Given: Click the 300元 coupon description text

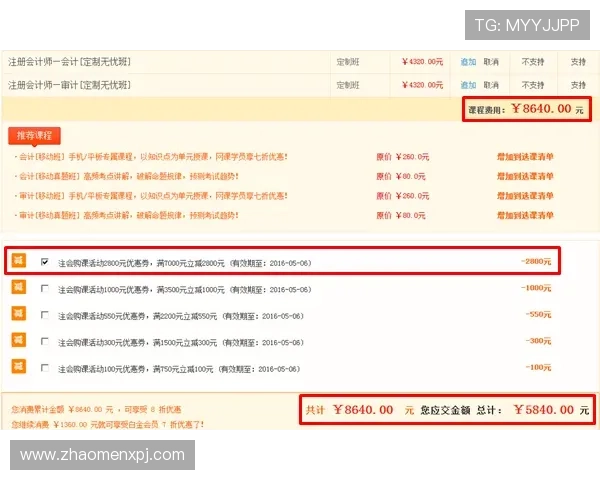Looking at the screenshot, I should click(x=181, y=343).
